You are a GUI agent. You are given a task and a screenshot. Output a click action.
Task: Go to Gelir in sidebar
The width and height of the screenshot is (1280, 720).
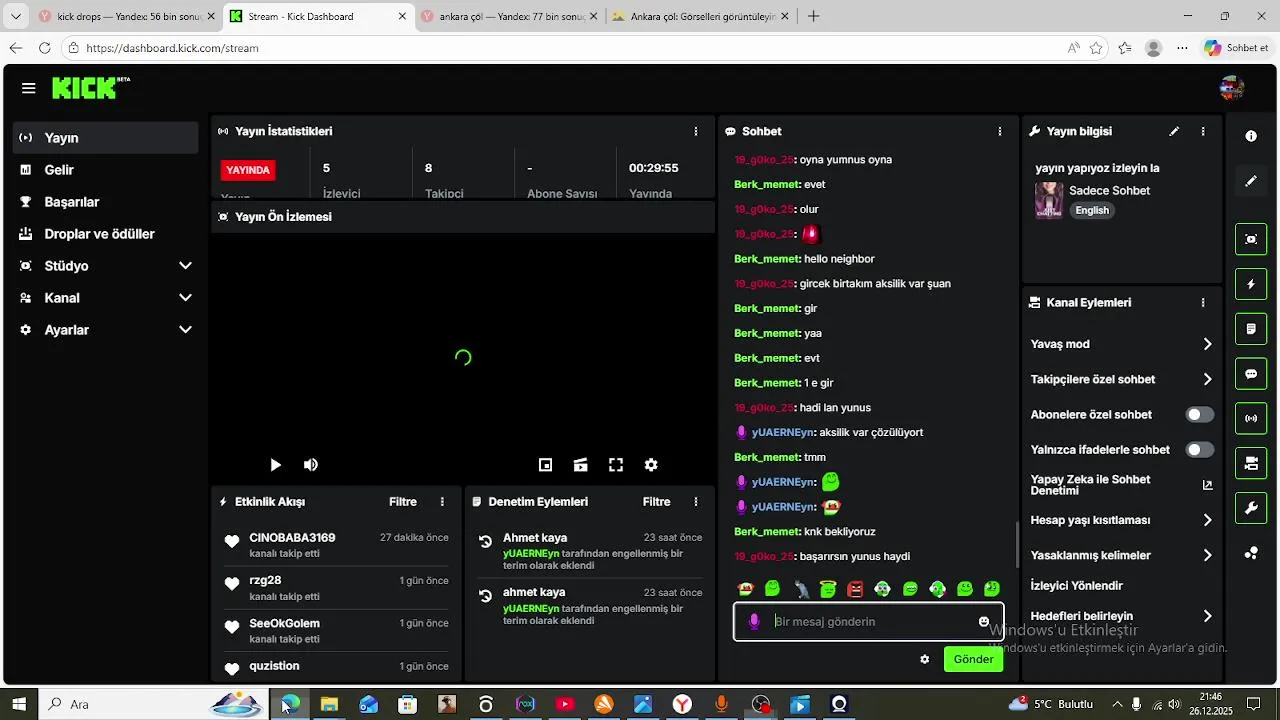click(x=106, y=170)
